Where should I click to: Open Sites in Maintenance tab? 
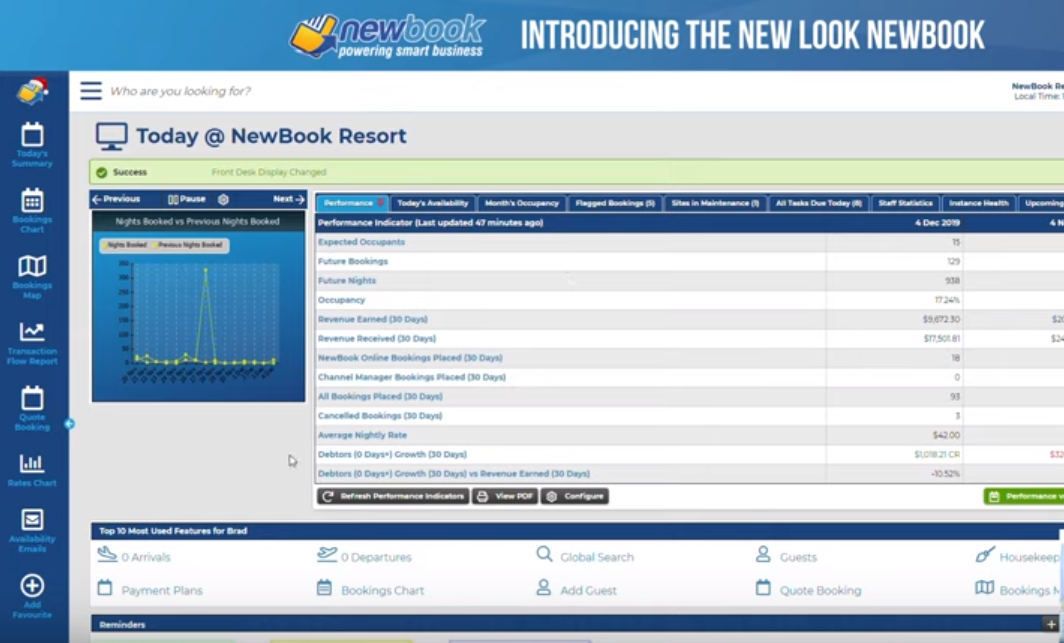(715, 203)
